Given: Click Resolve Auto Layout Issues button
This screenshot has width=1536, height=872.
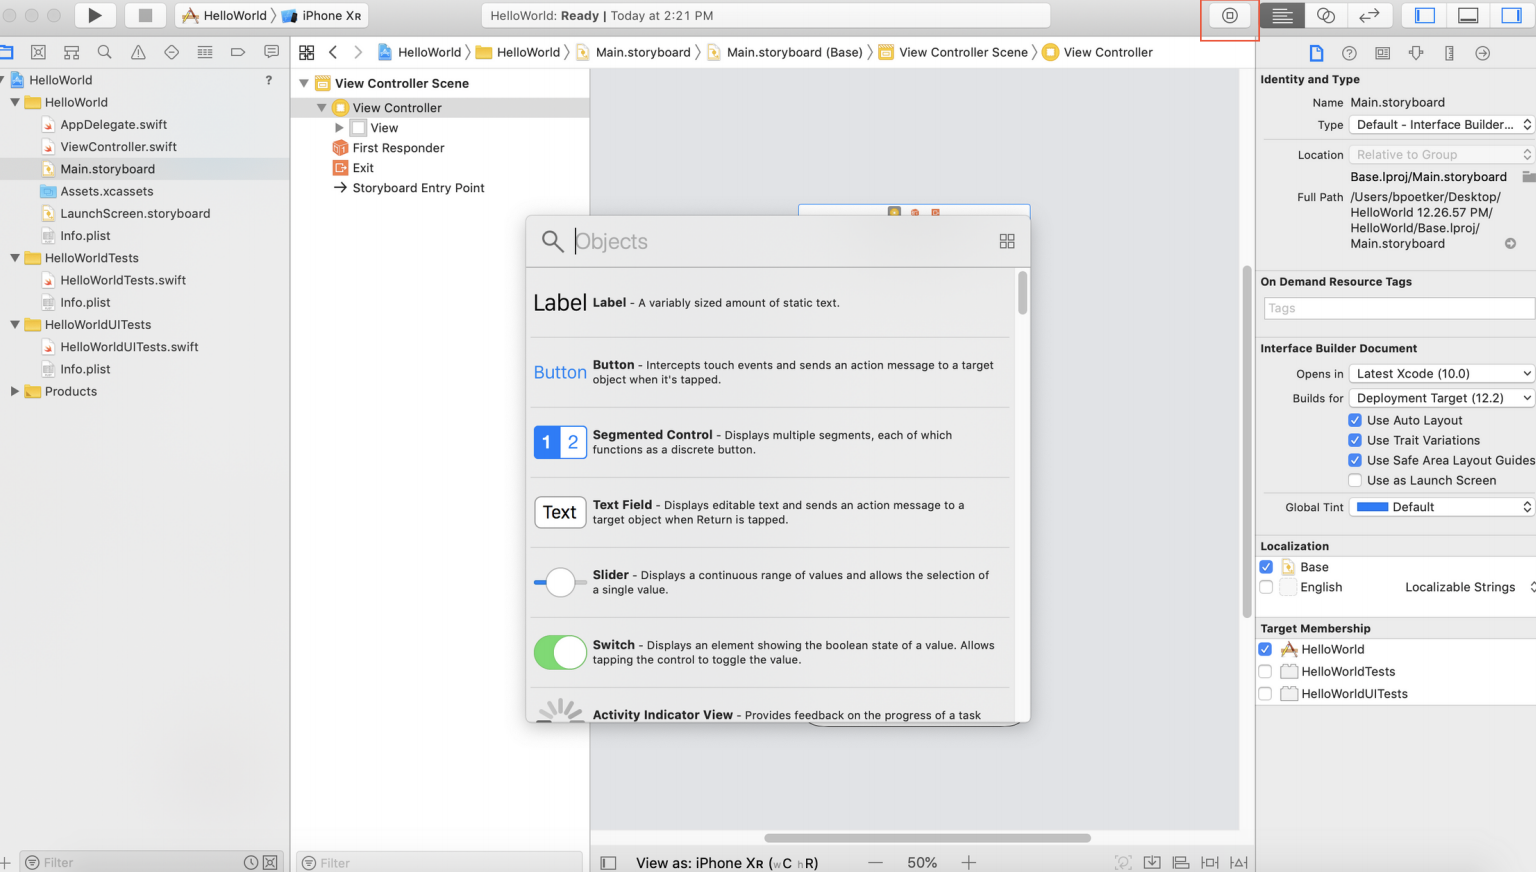Looking at the screenshot, I should click(x=1239, y=862).
